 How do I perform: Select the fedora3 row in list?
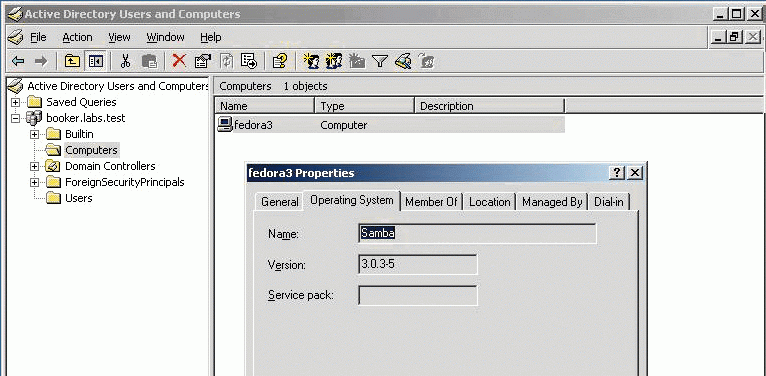tap(390, 125)
